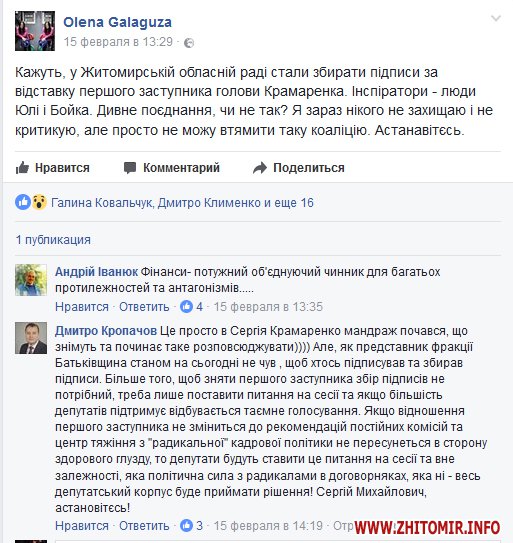
Task: Open the Olena Galaguza profile link
Action: pos(117,22)
